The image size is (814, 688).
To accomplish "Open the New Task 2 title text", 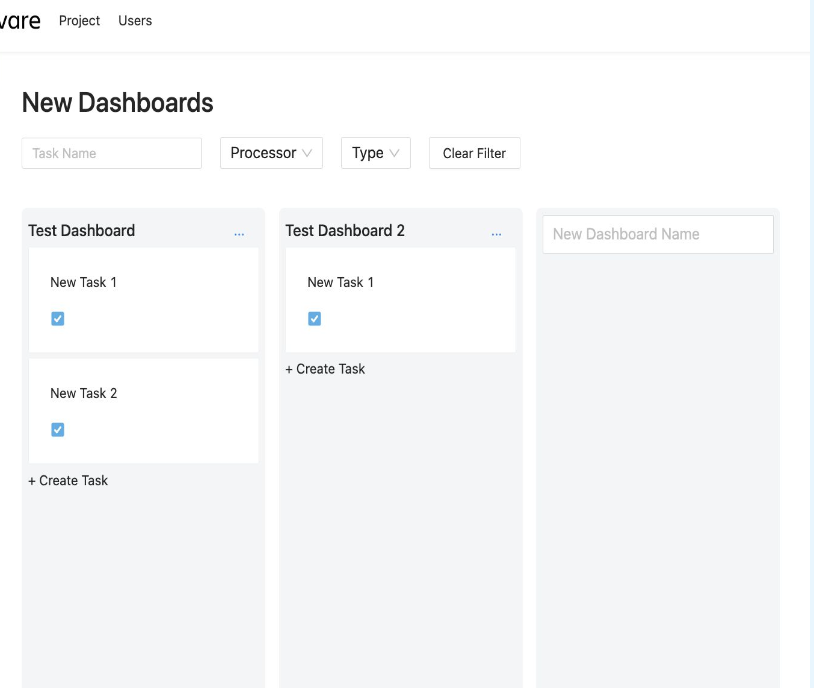I will [83, 393].
